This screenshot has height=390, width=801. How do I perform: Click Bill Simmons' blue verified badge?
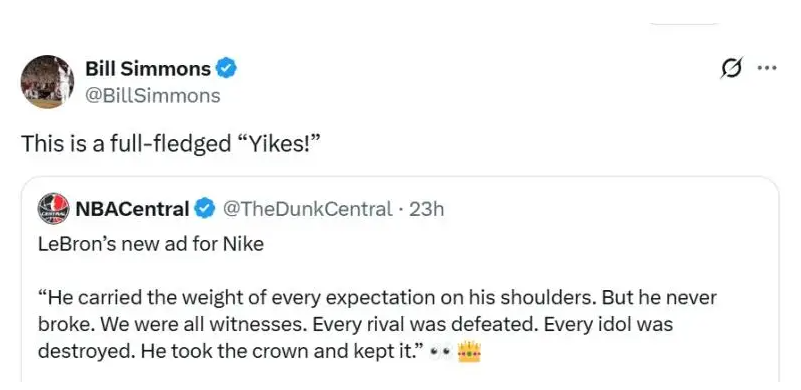click(x=226, y=68)
